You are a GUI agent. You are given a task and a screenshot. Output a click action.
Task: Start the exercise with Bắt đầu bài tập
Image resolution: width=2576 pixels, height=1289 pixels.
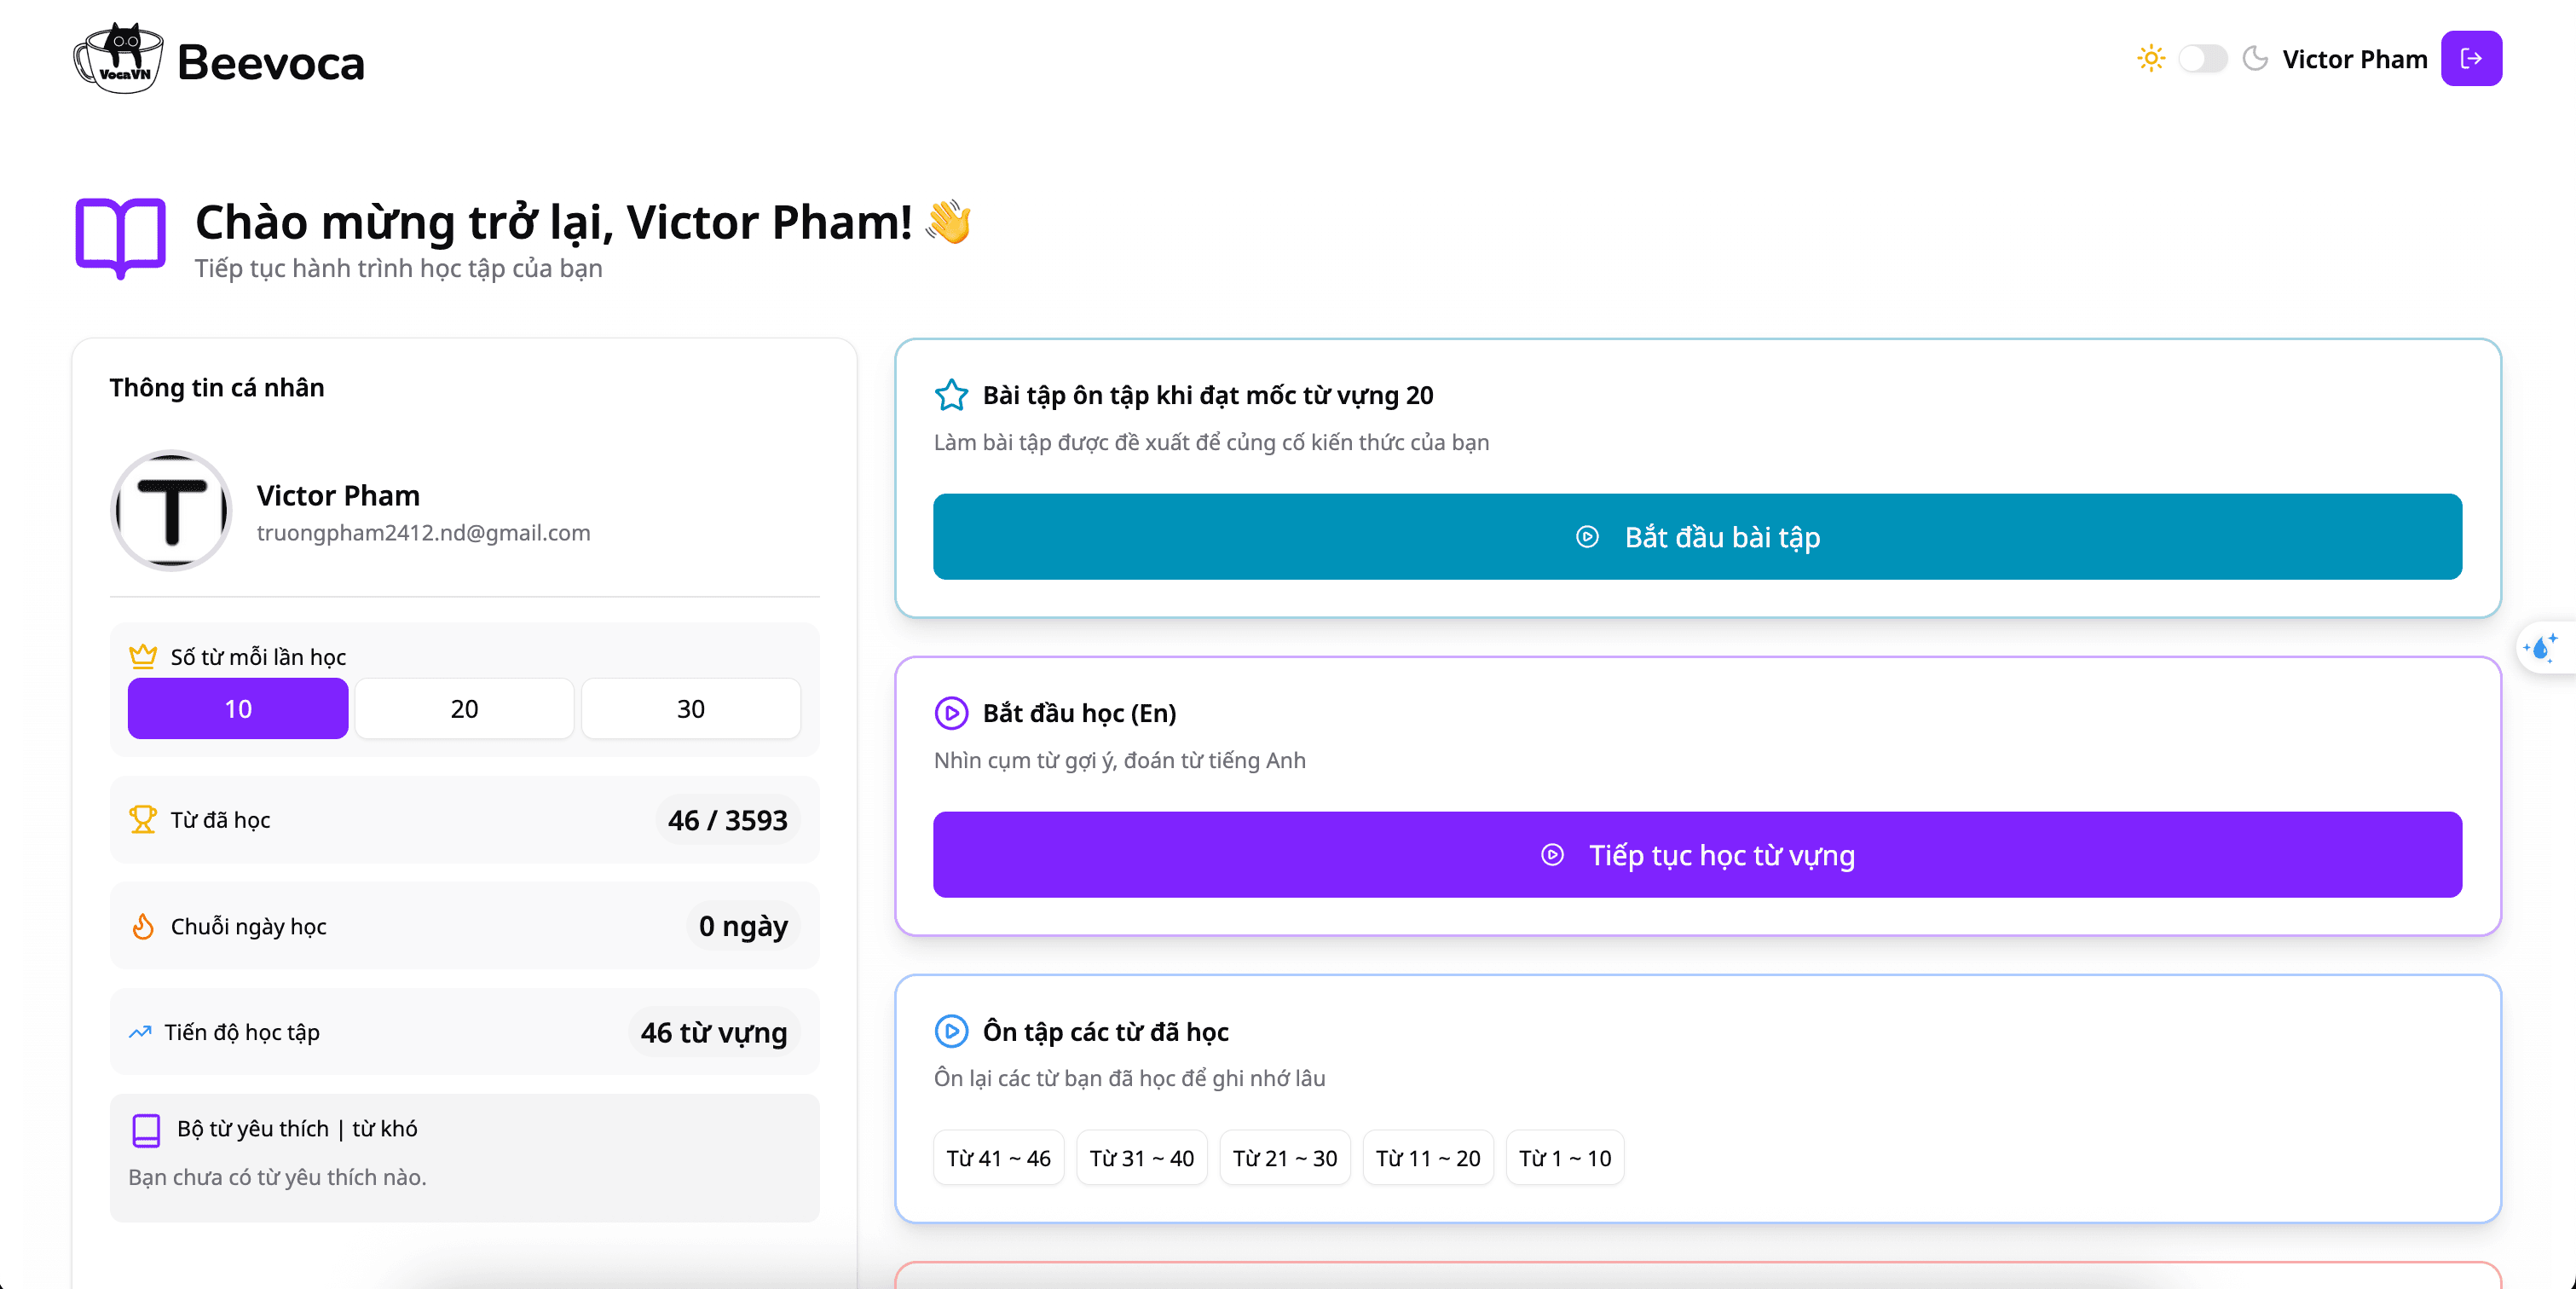[1697, 537]
